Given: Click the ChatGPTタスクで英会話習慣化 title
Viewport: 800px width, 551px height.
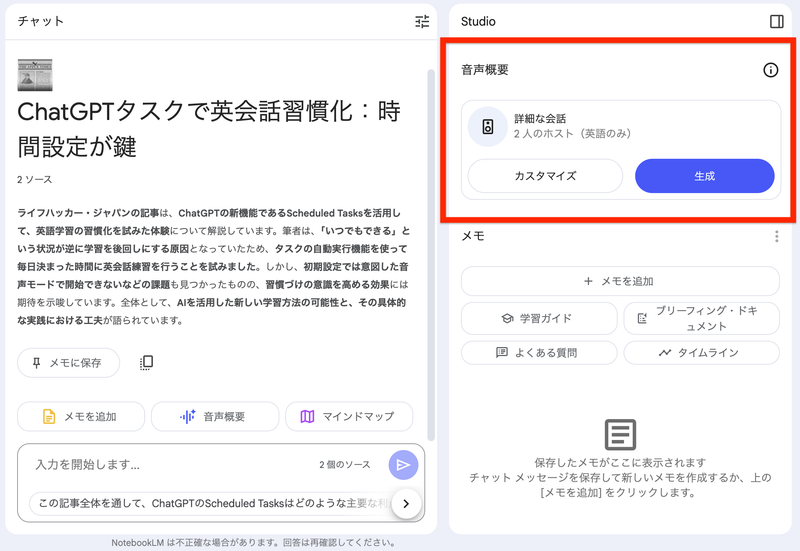Looking at the screenshot, I should (209, 129).
